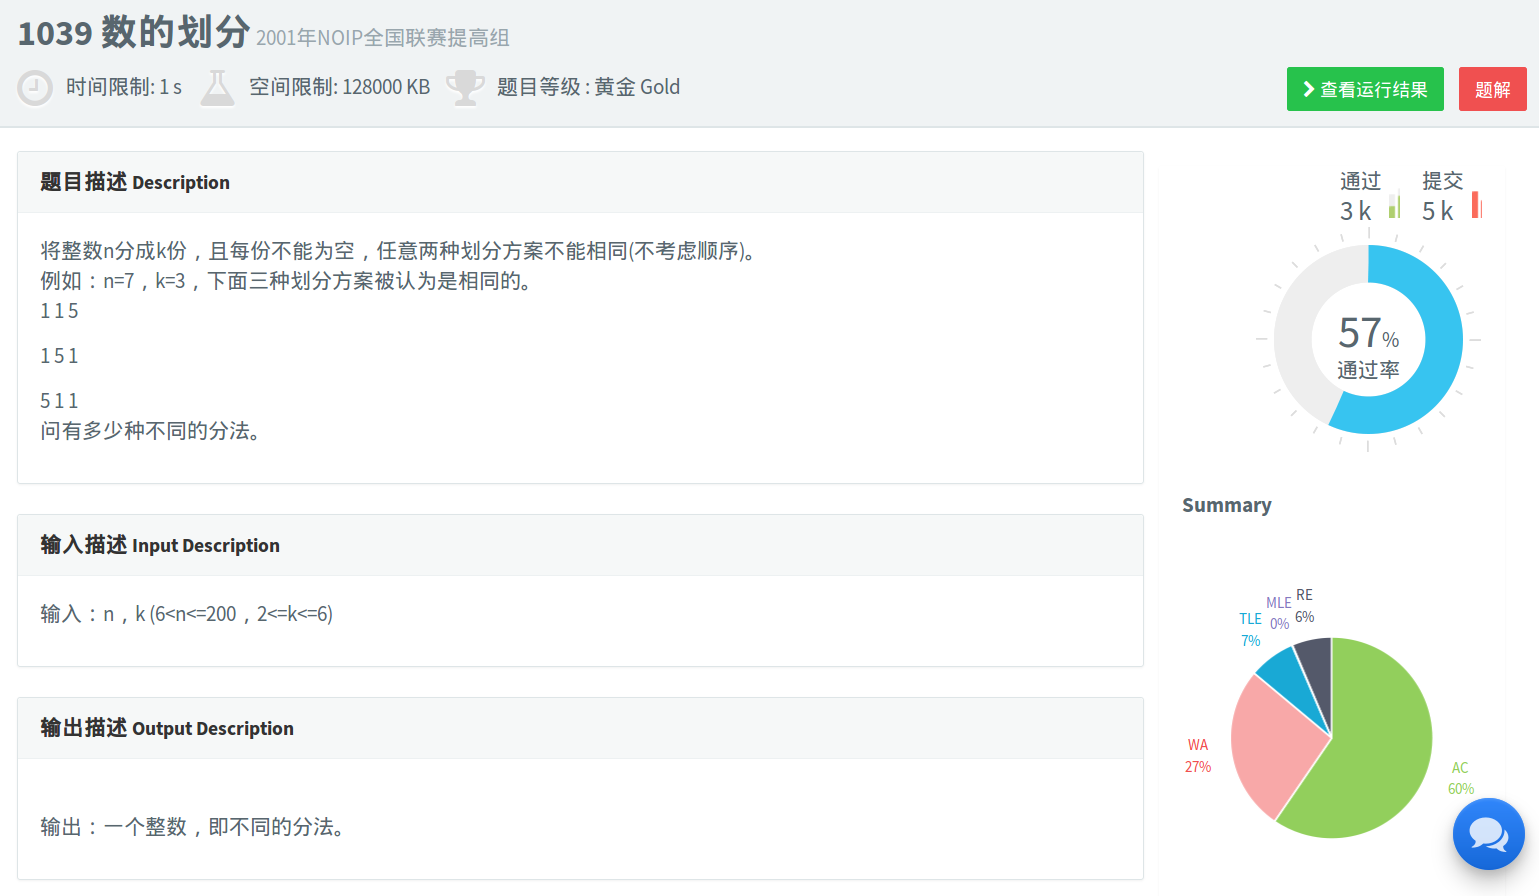Click the TLE 7% chart label

pyautogui.click(x=1250, y=630)
